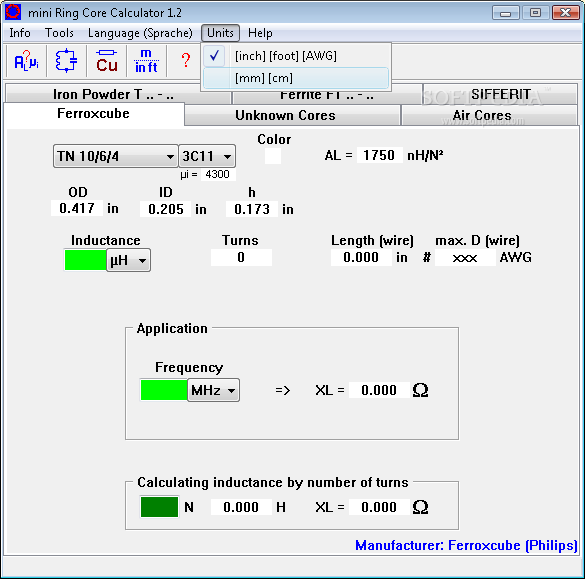Open the MHz frequency unit dropdown
The height and width of the screenshot is (579, 585).
tap(213, 390)
